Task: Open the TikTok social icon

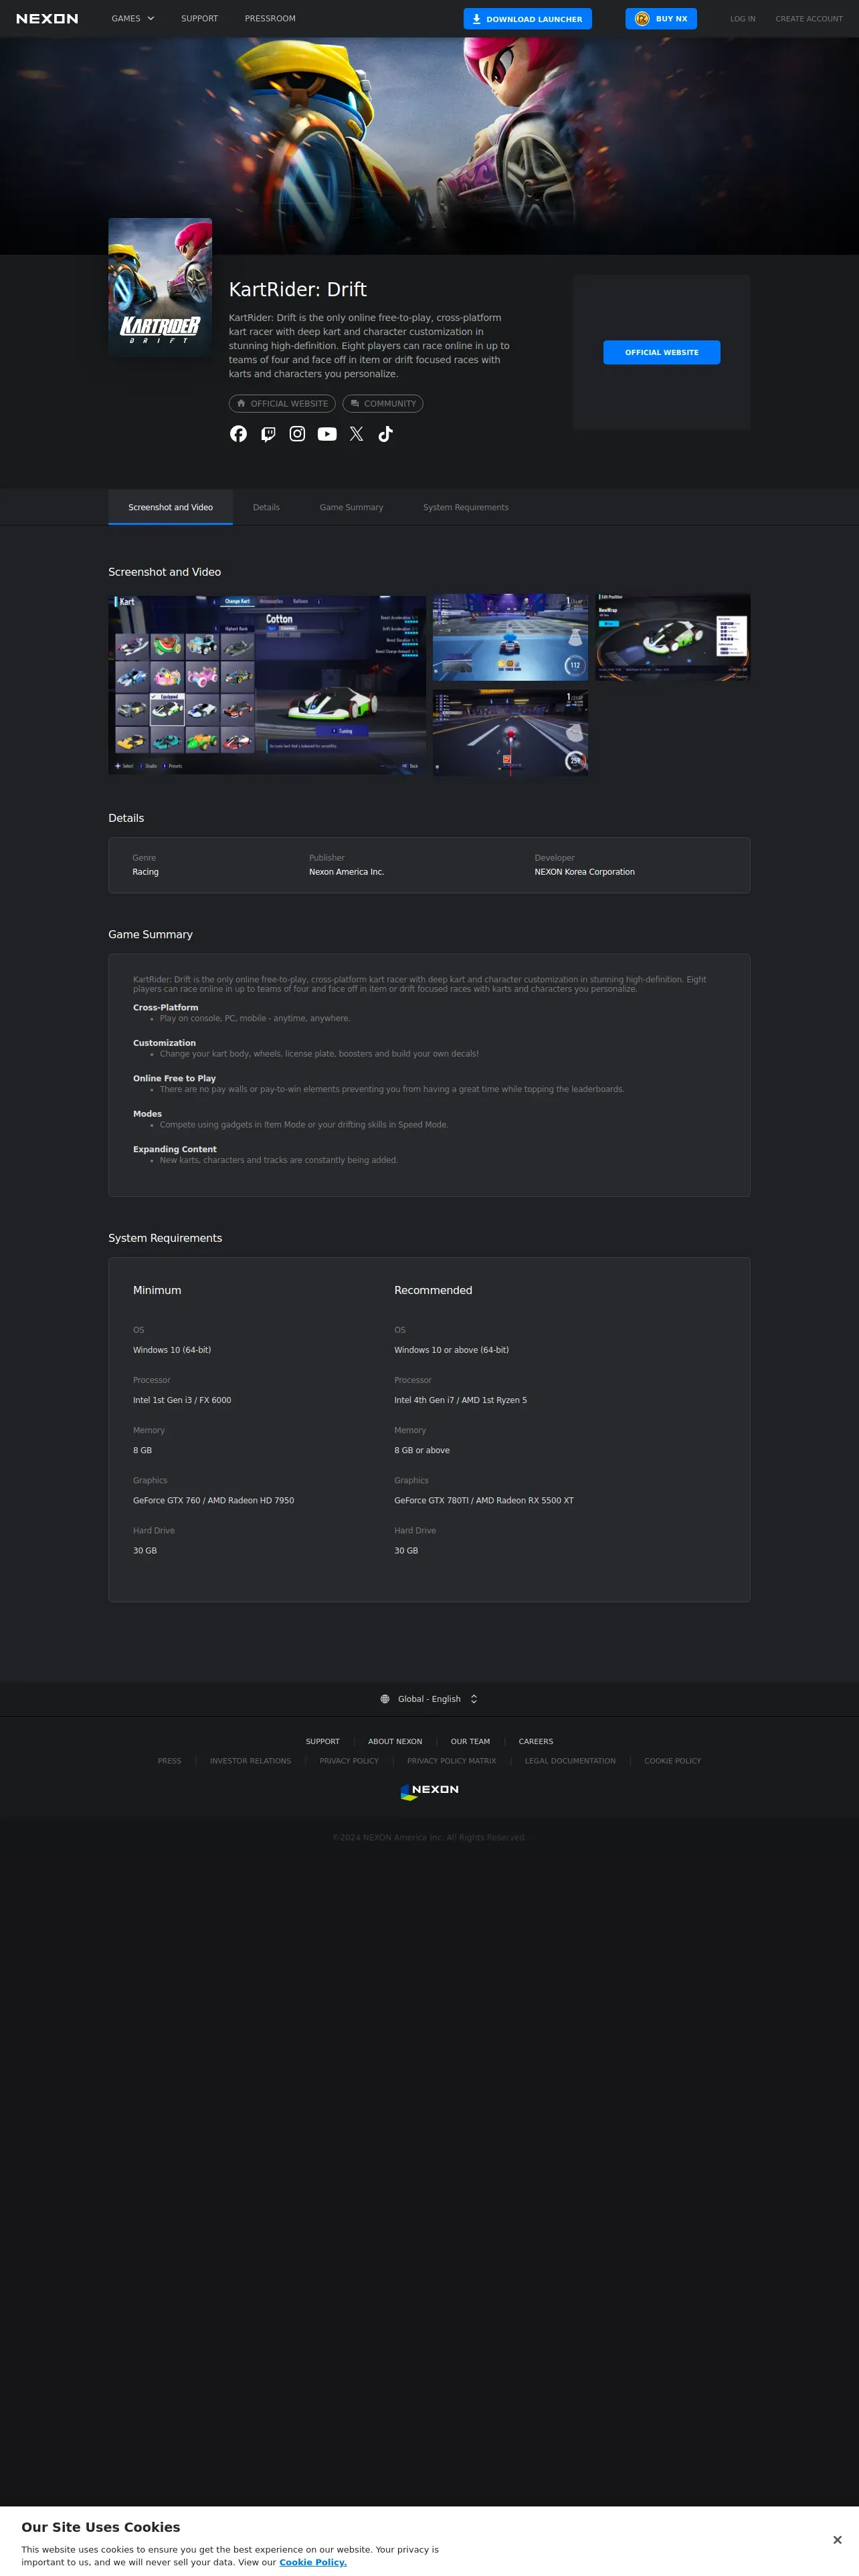Action: coord(386,434)
